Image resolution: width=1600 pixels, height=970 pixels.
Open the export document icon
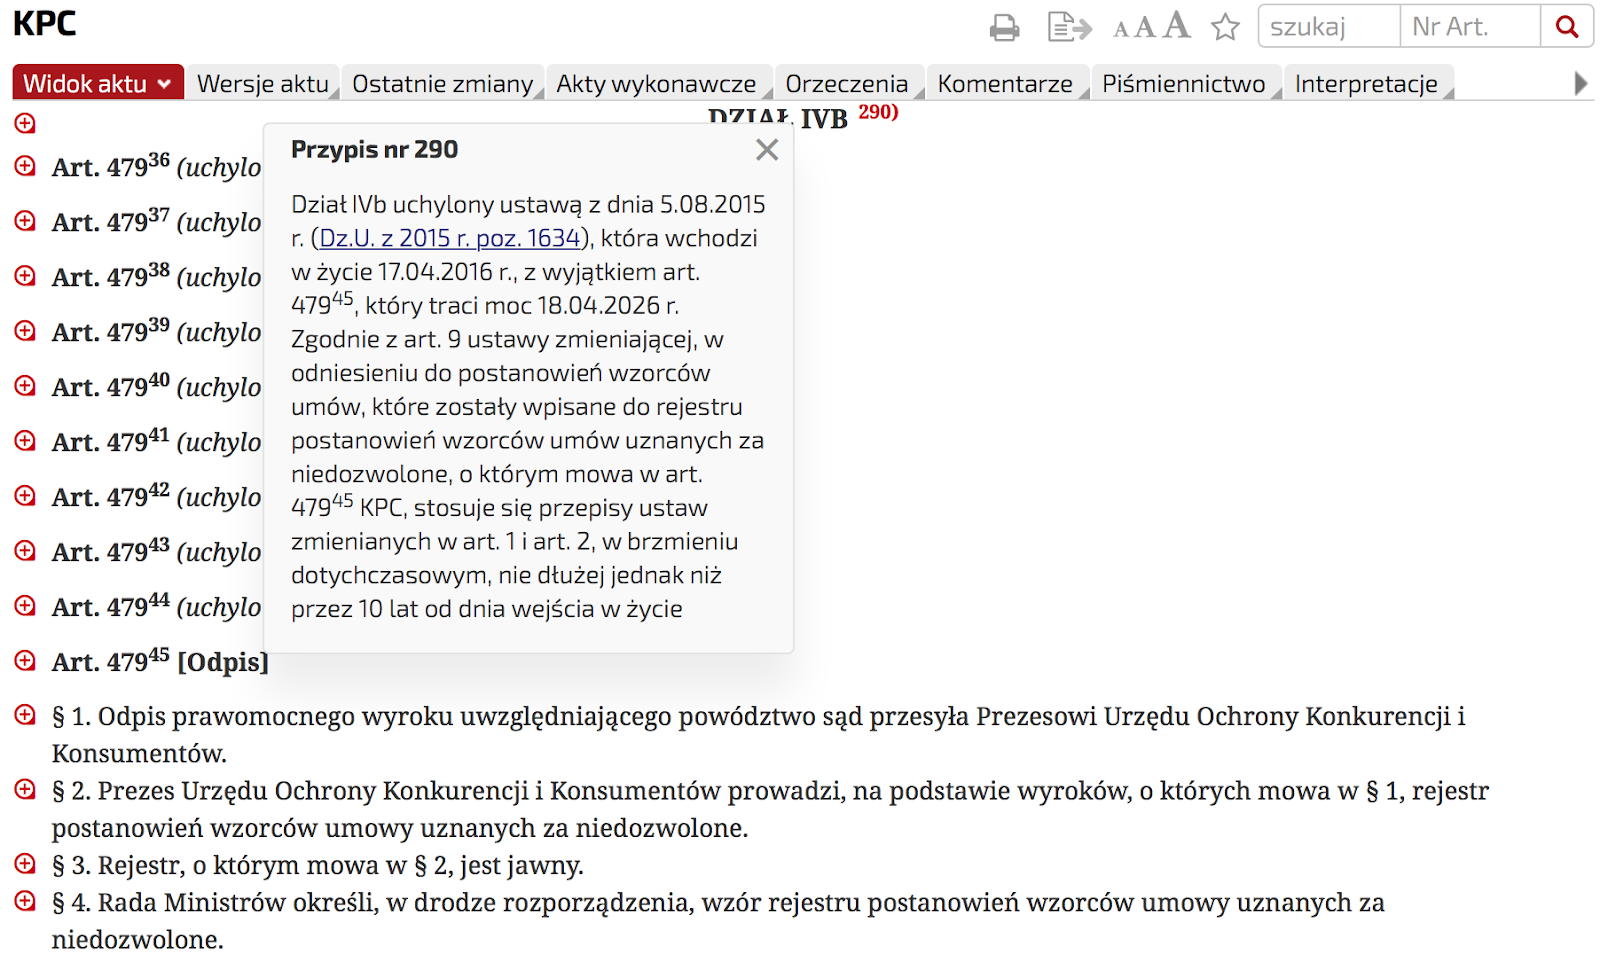click(x=1069, y=27)
